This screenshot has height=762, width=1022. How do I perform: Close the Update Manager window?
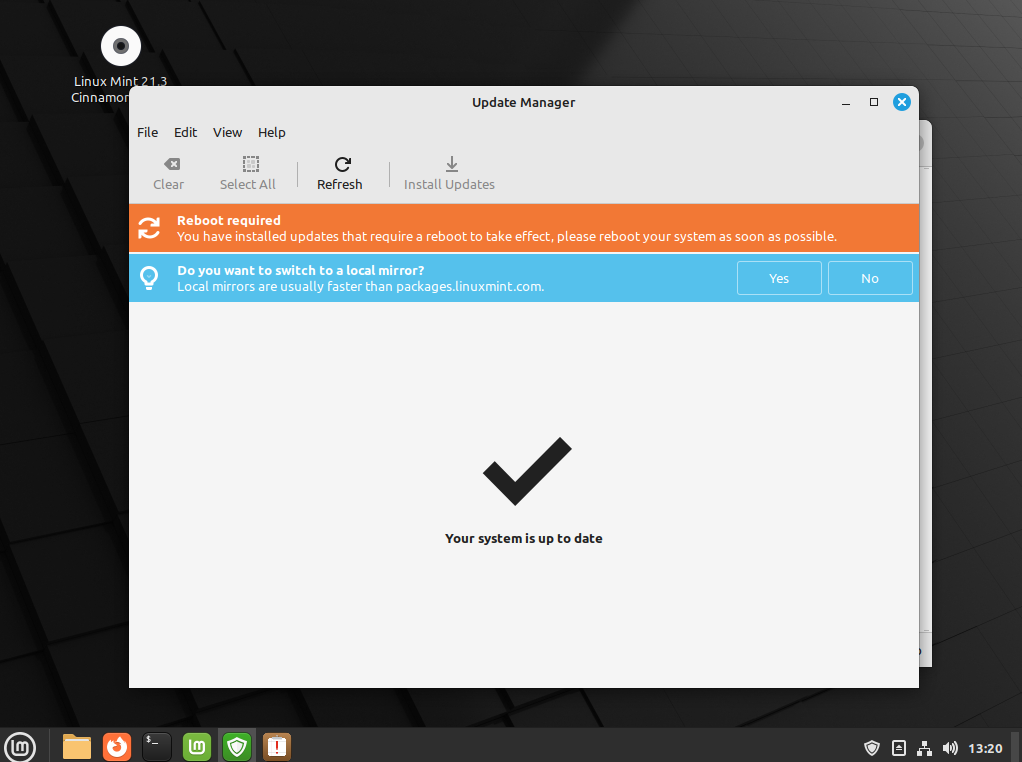click(902, 102)
